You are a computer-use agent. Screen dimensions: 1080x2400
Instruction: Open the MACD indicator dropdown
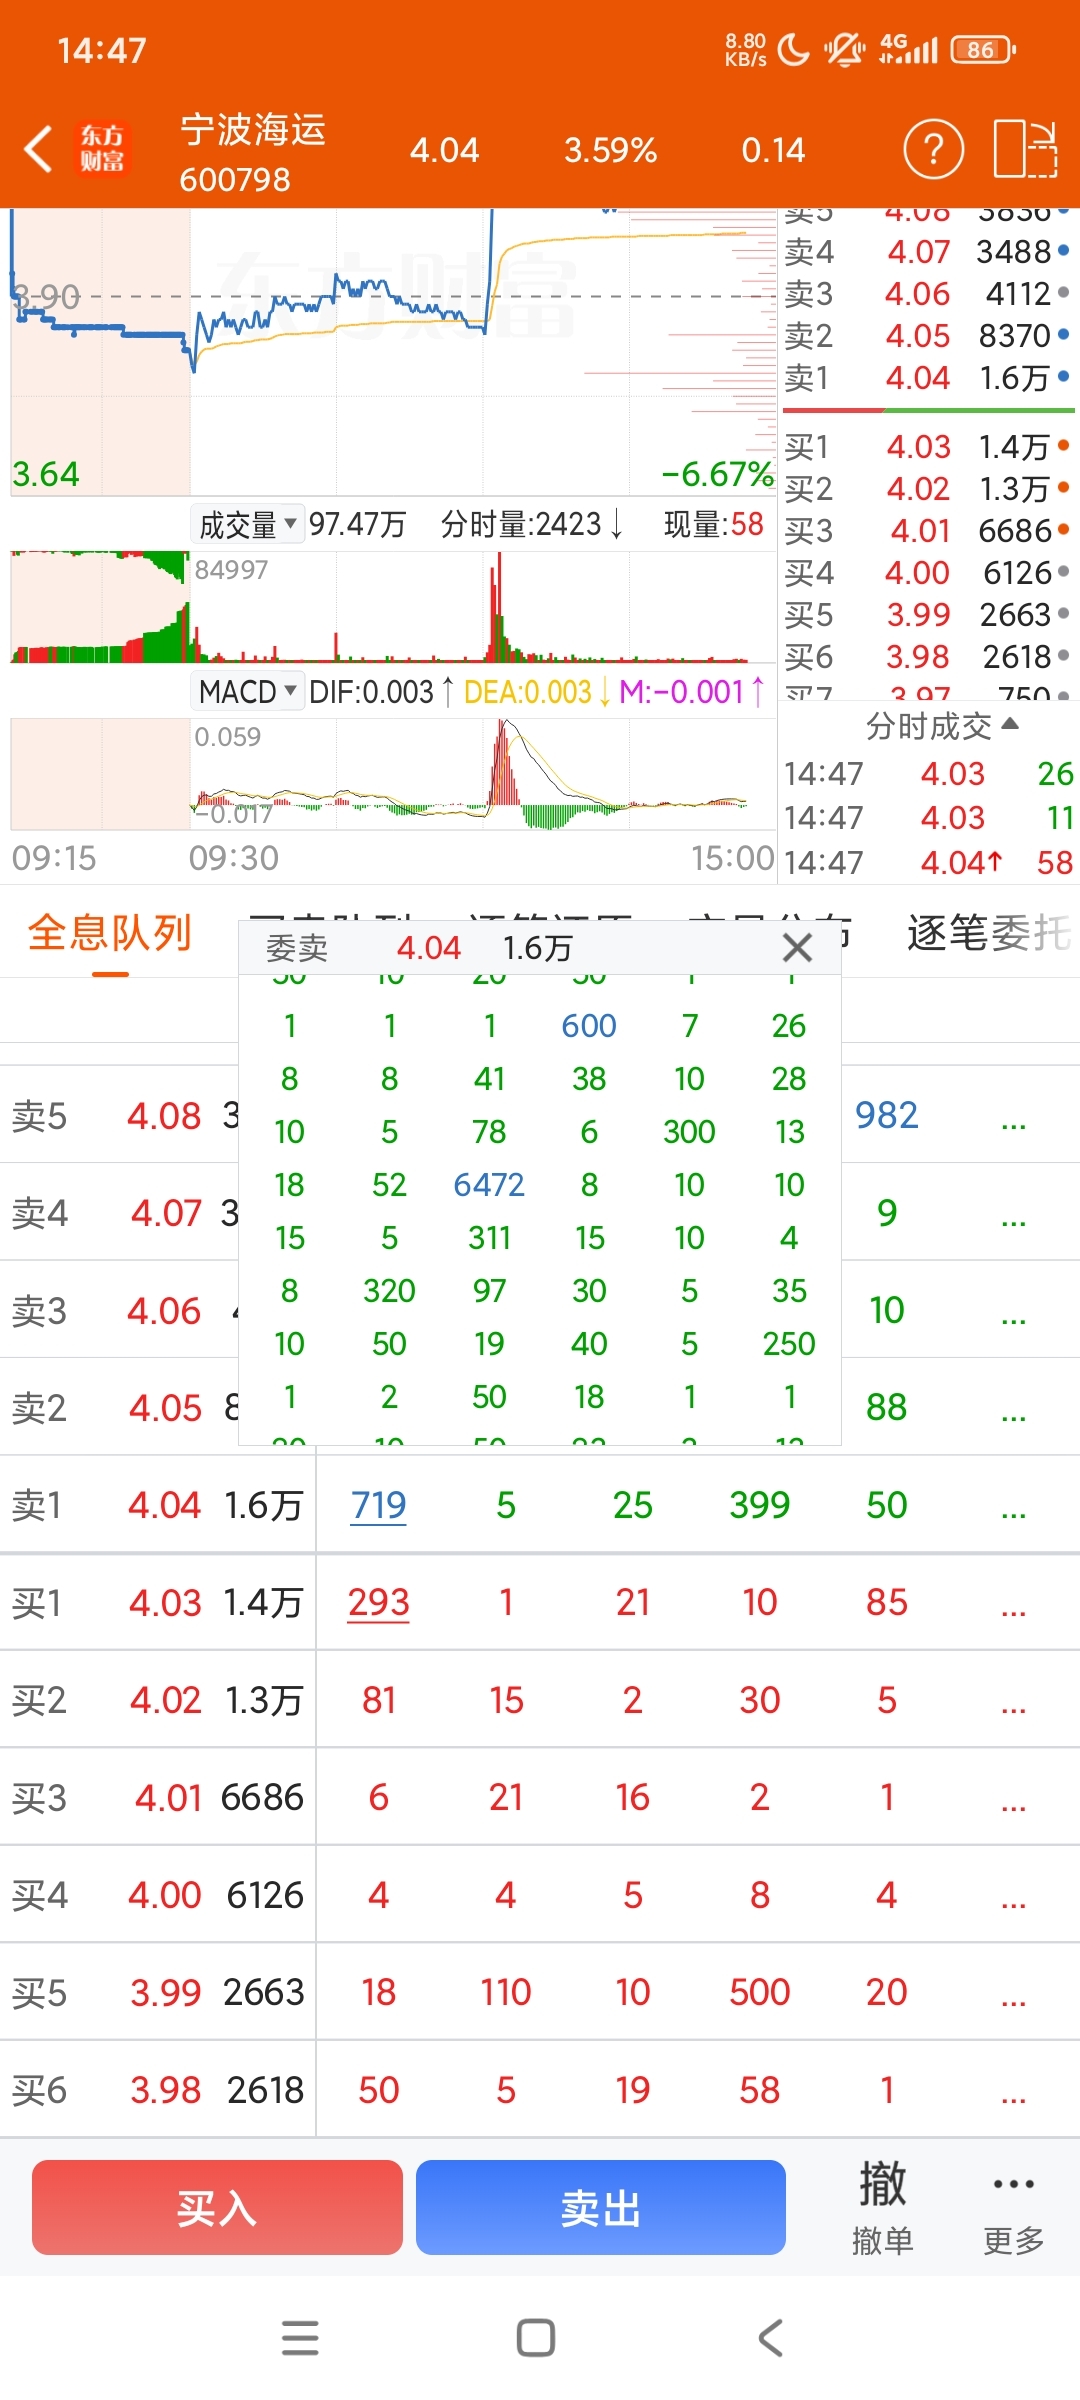[247, 691]
